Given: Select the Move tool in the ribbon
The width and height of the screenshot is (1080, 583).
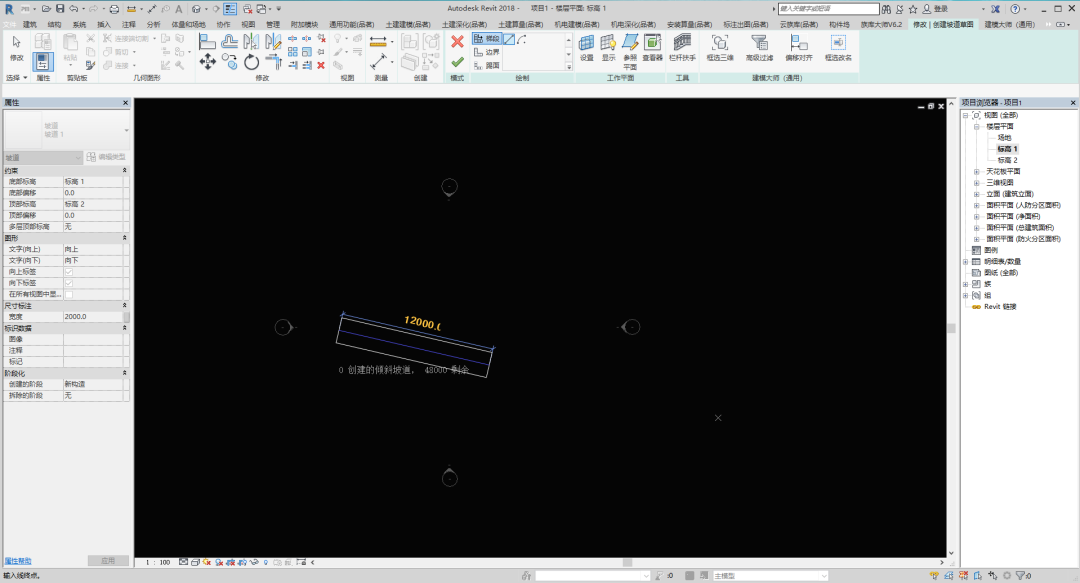Looking at the screenshot, I should click(207, 62).
